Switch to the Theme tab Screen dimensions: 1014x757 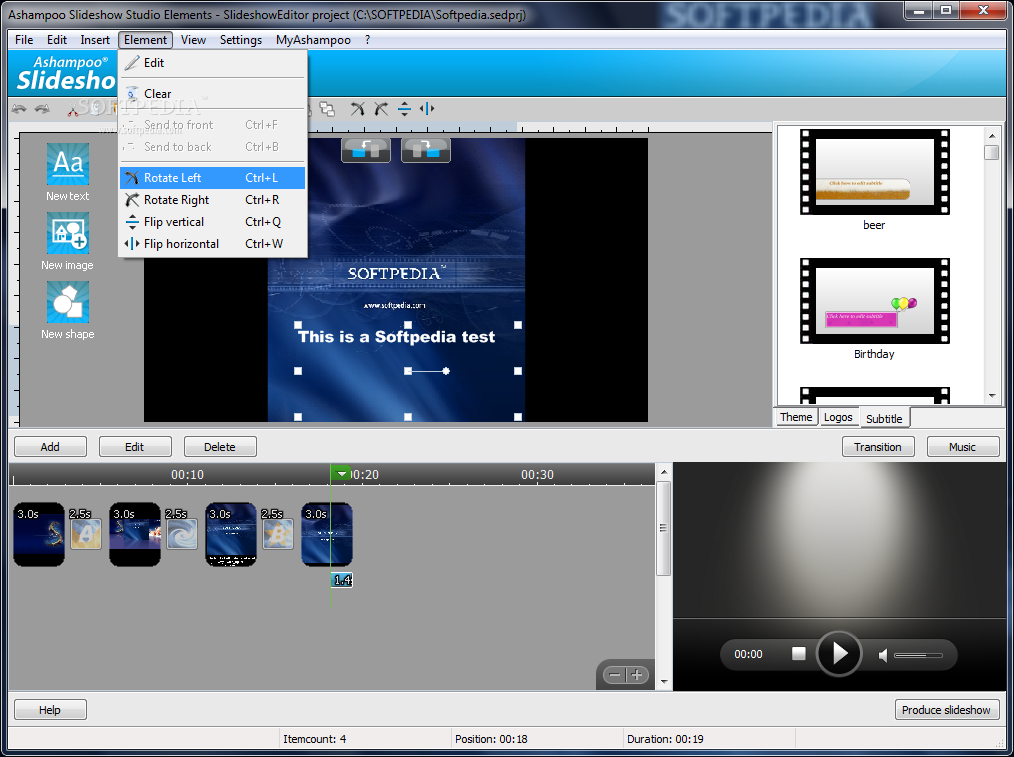(796, 418)
